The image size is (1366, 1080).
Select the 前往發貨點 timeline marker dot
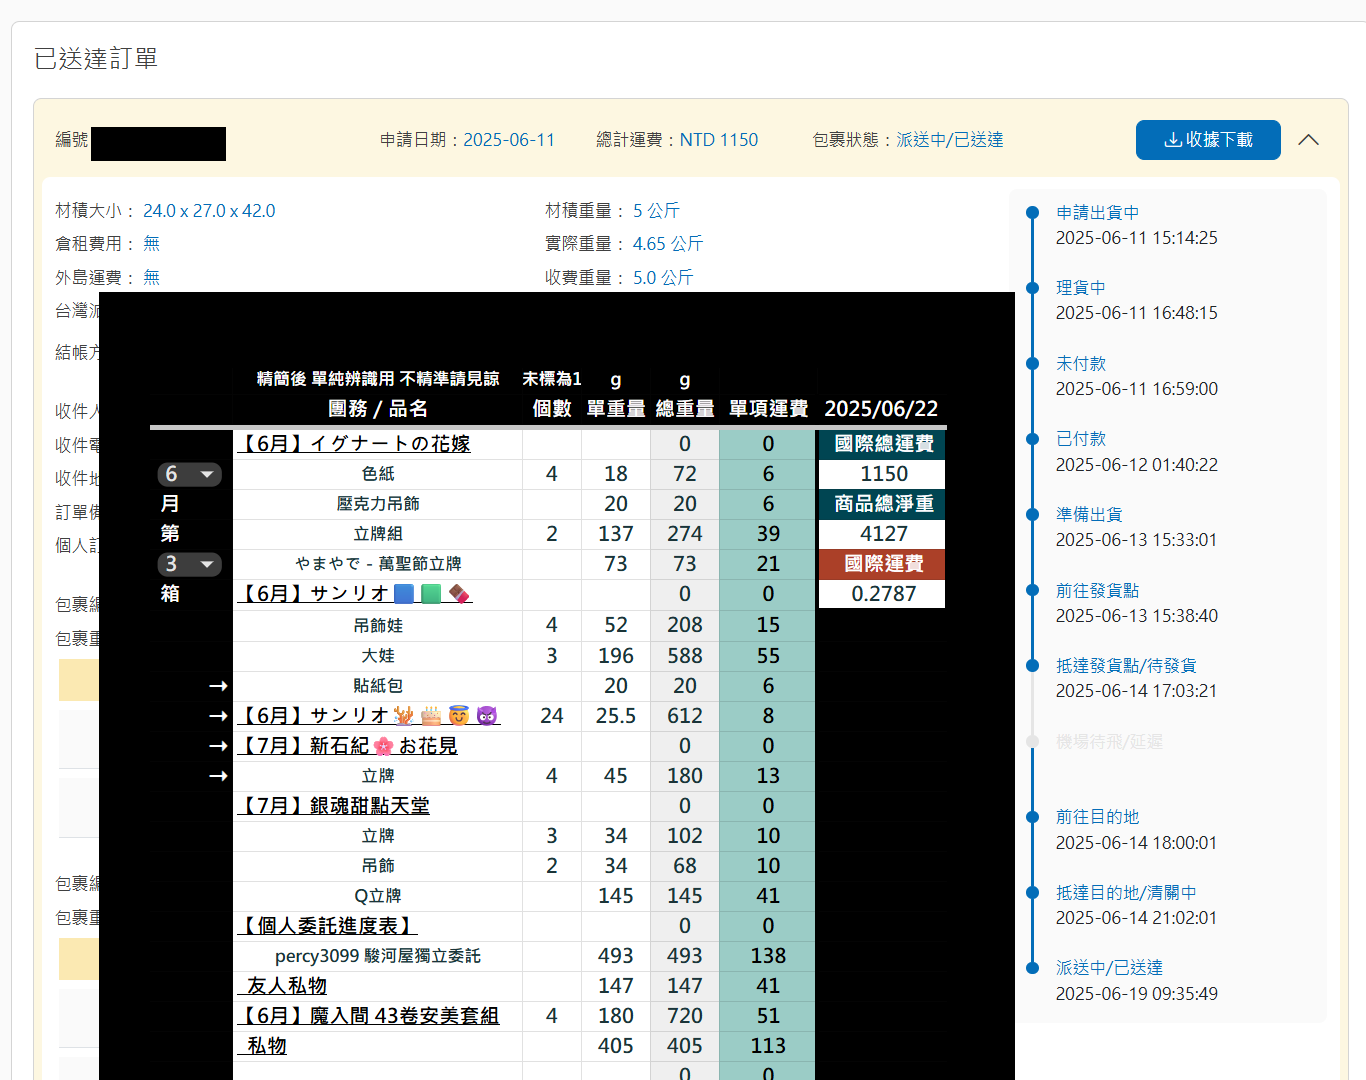[1033, 590]
